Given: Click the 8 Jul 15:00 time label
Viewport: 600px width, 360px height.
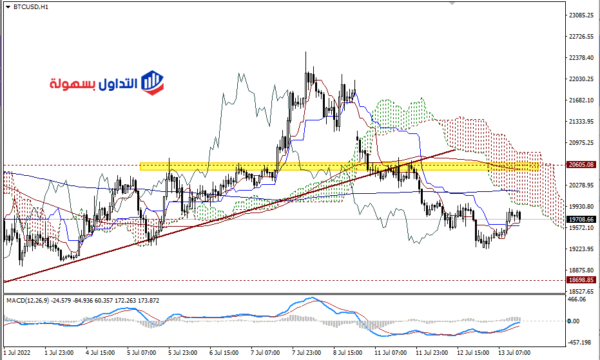Looking at the screenshot, I should (x=347, y=352).
